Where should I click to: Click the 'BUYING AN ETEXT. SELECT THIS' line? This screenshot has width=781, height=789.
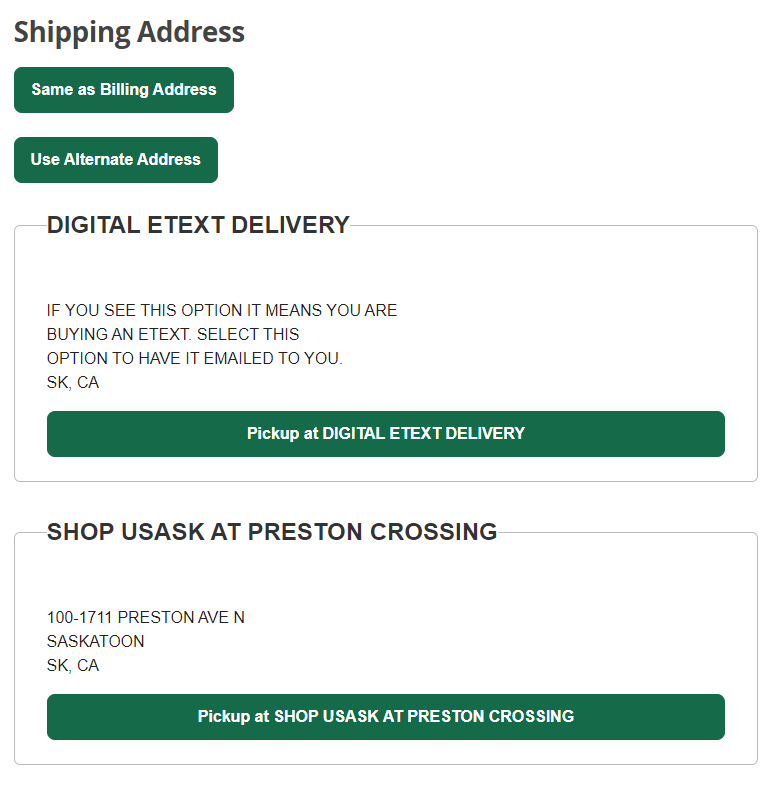[x=173, y=334]
